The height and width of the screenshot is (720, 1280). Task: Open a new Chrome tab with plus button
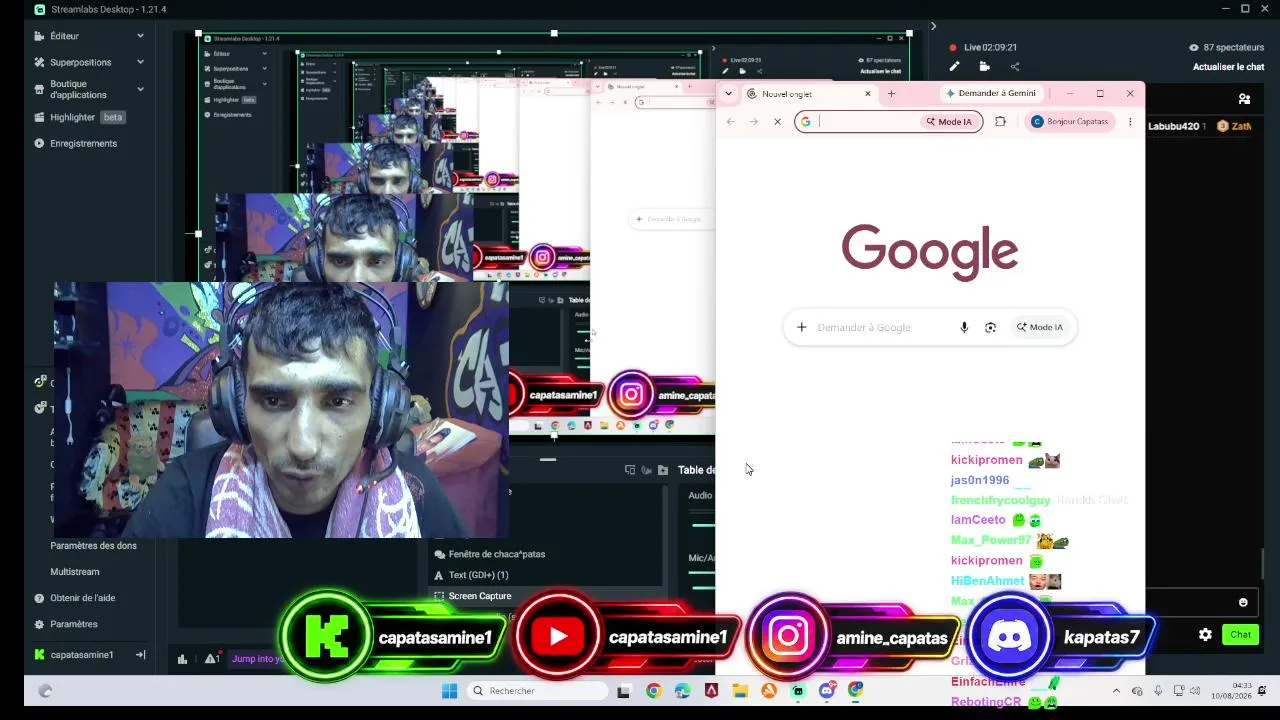click(891, 93)
